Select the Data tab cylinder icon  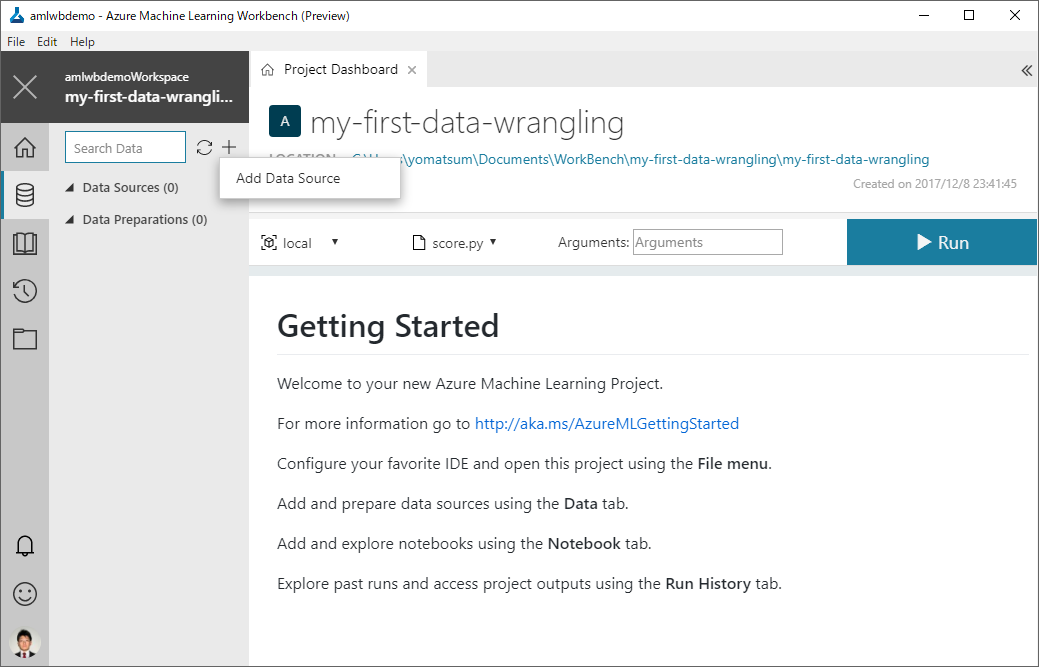click(x=25, y=195)
